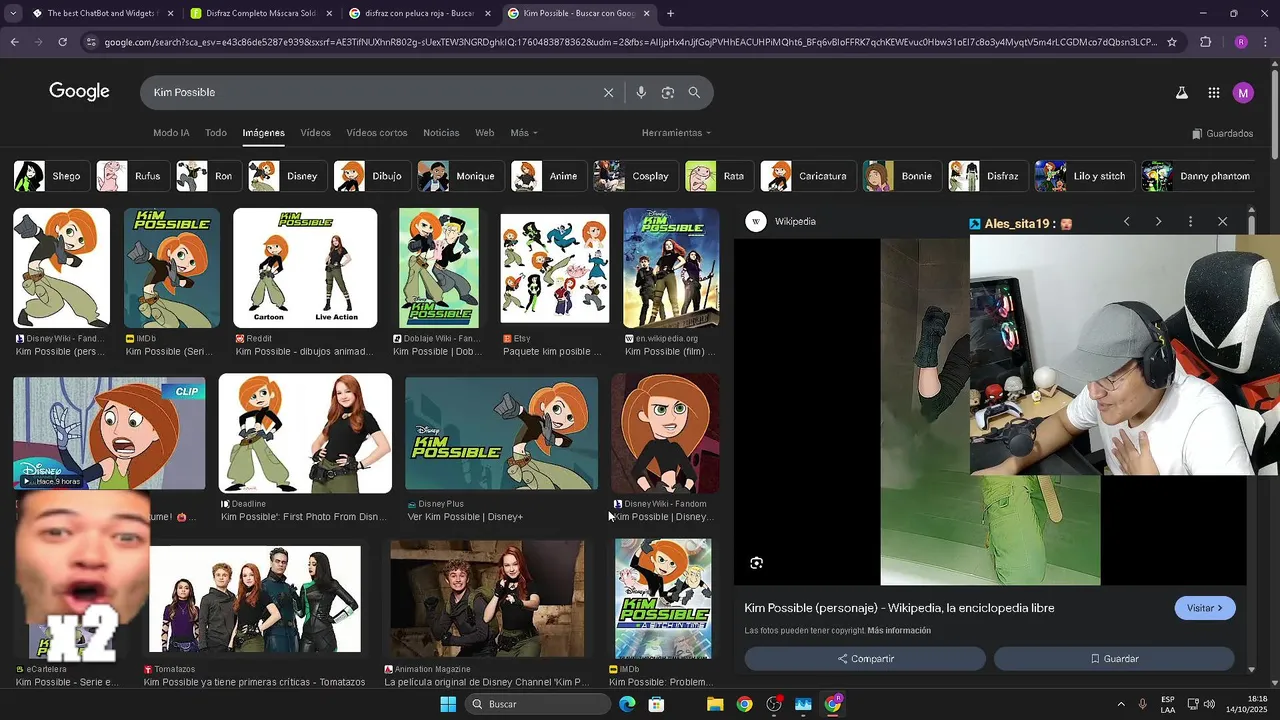Show next image in preview panel

pyautogui.click(x=1158, y=221)
